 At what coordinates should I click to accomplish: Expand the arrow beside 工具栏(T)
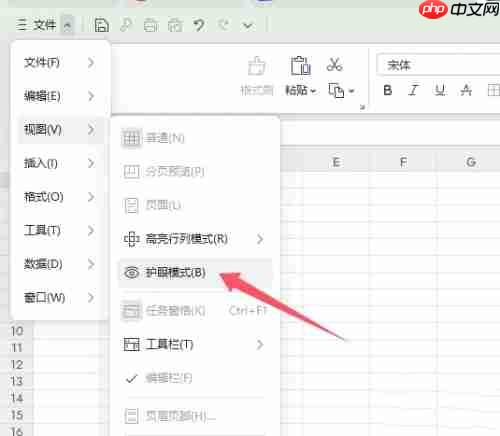pyautogui.click(x=260, y=344)
